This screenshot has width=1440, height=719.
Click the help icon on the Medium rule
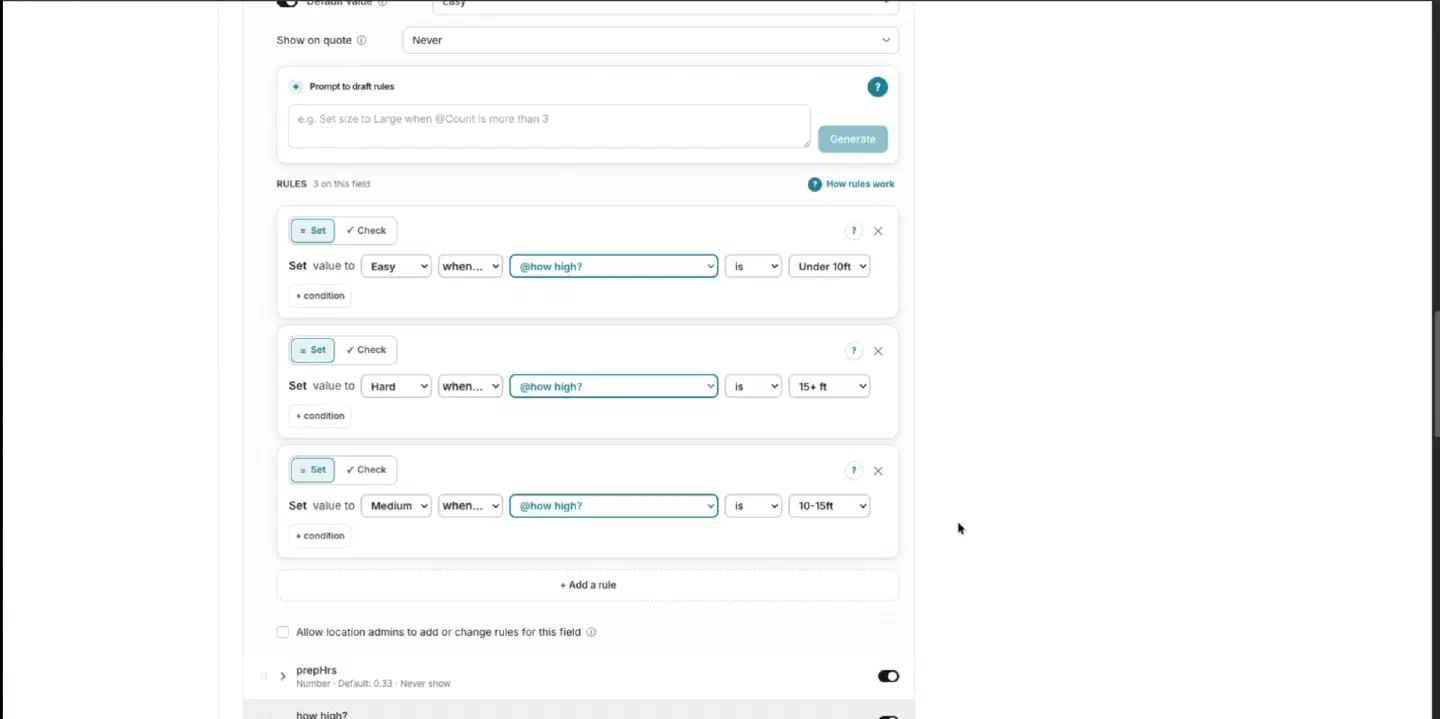(853, 471)
